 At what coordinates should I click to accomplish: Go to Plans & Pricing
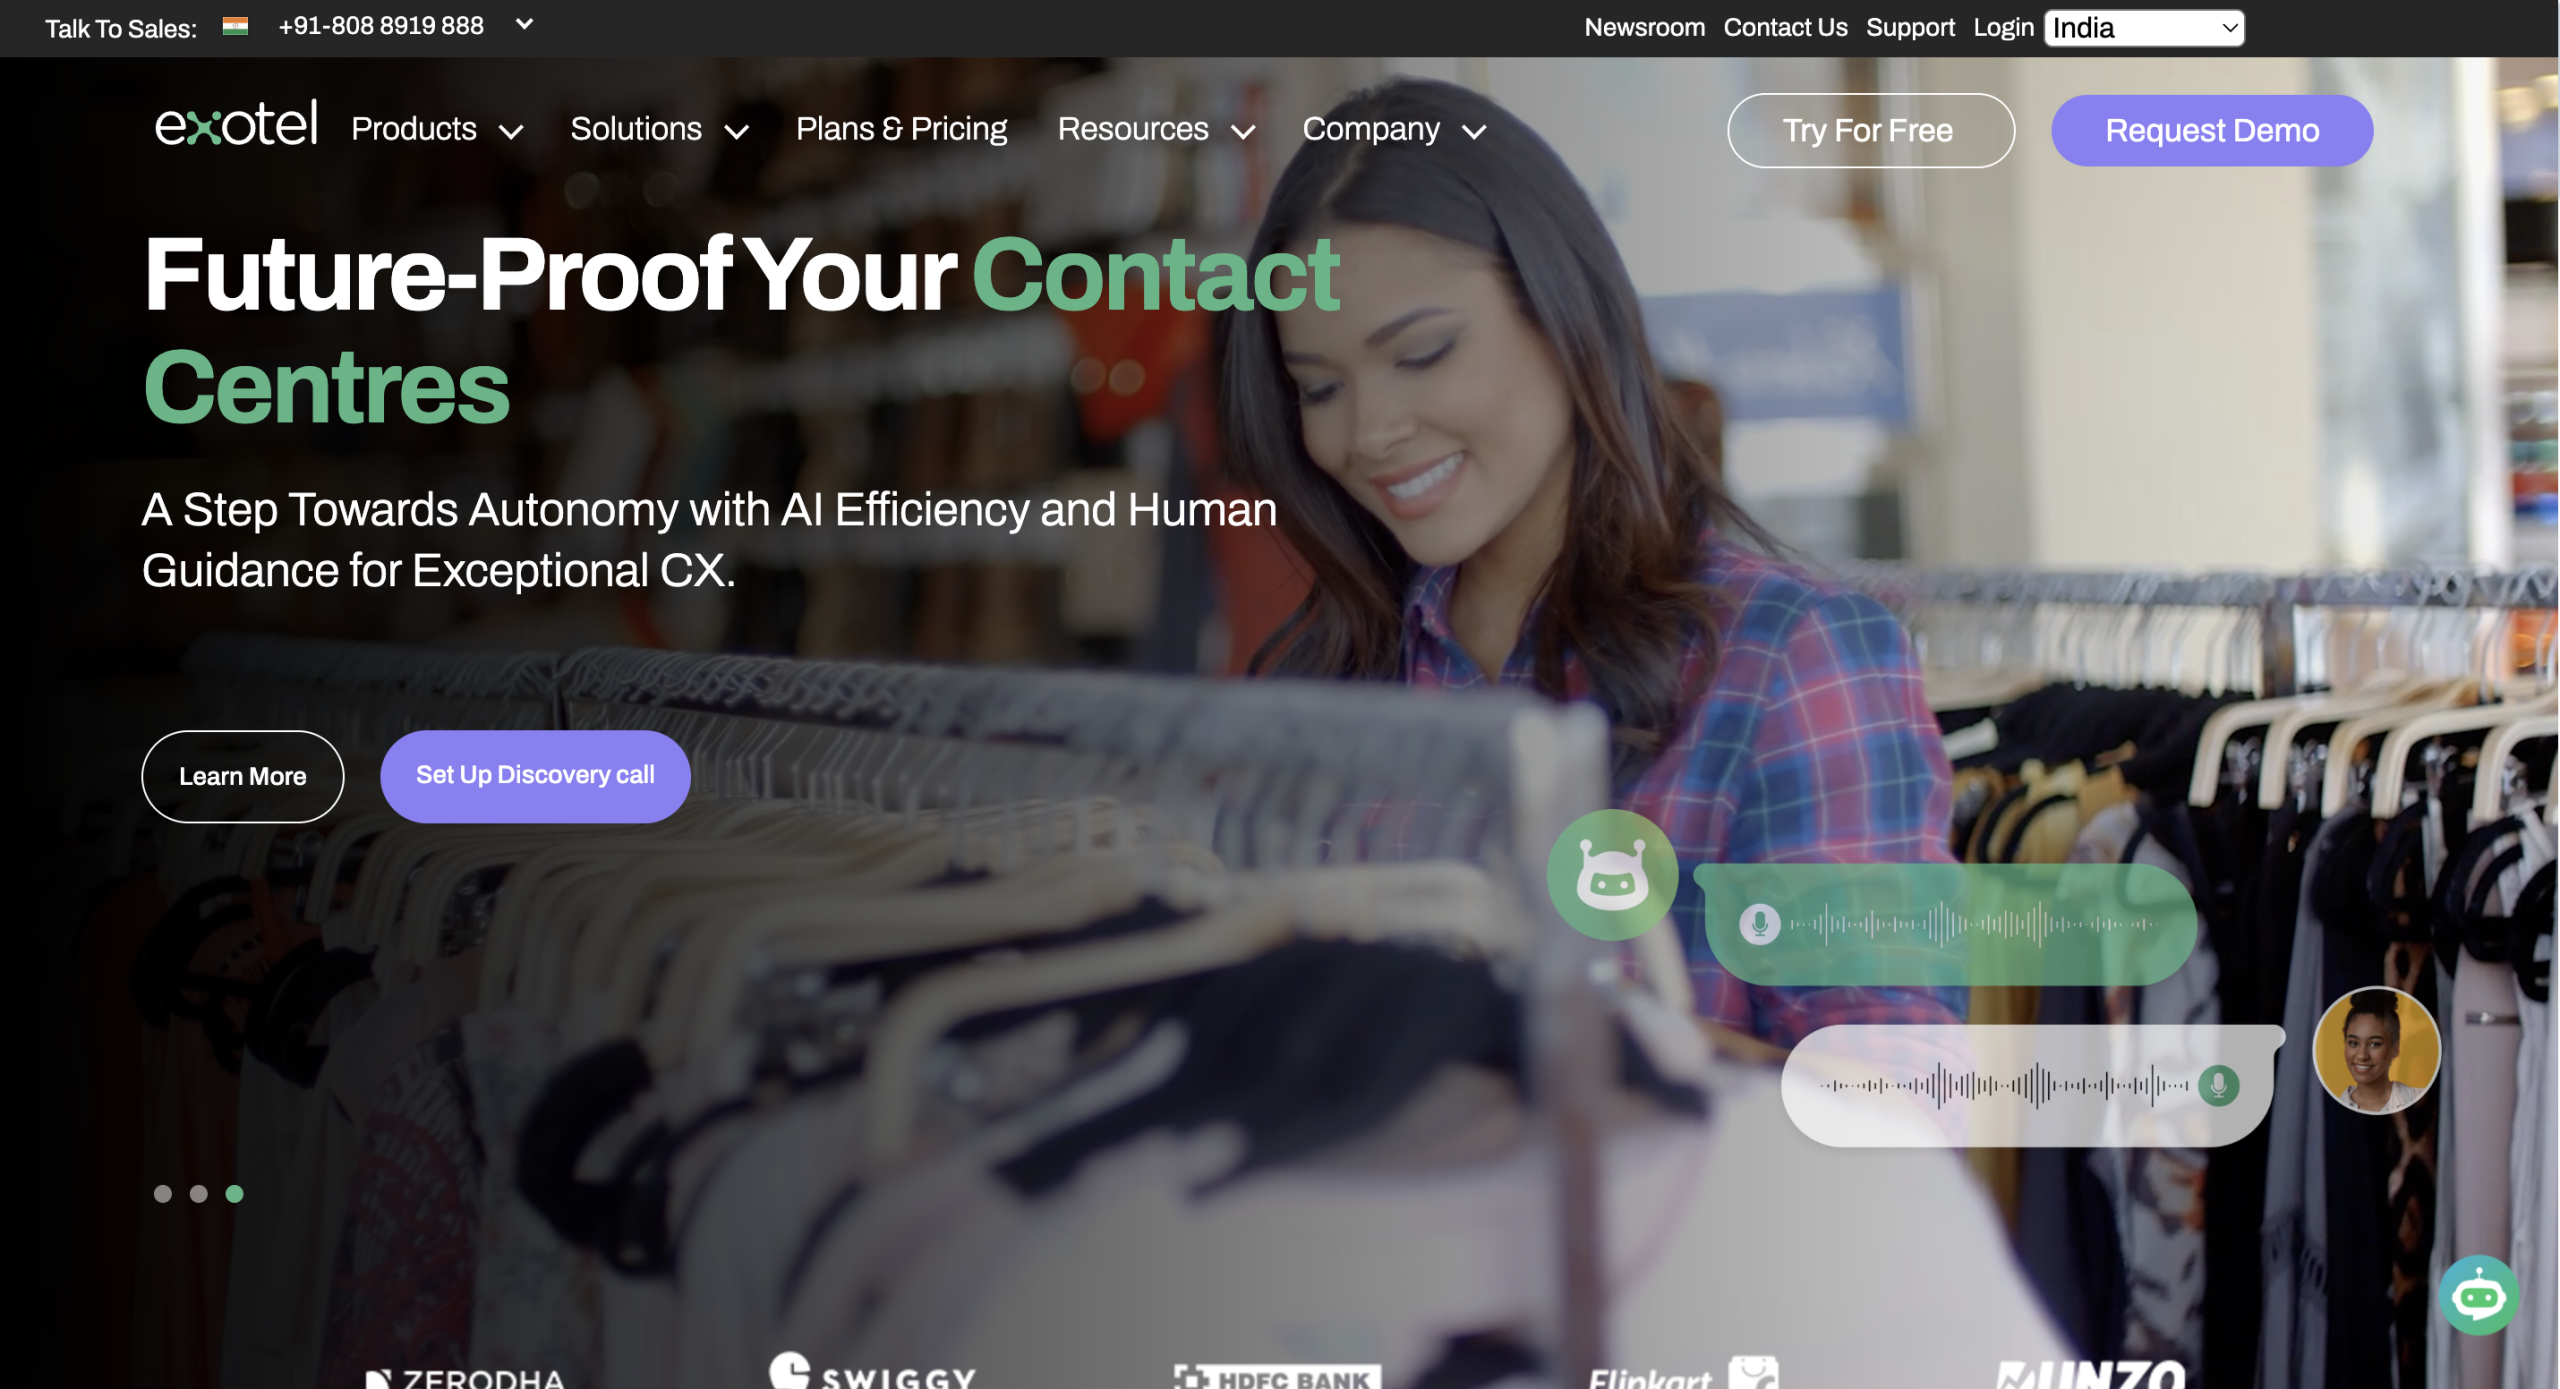click(901, 129)
